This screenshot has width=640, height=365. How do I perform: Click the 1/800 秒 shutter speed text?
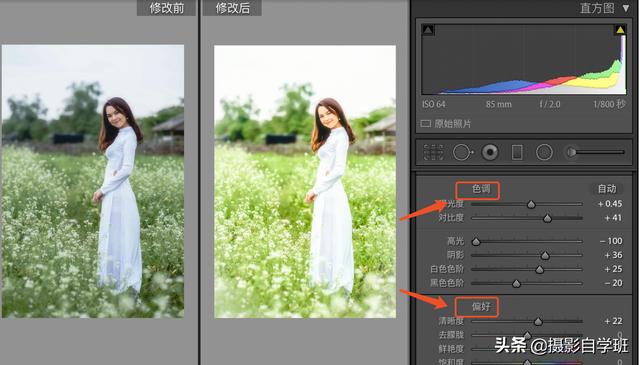[x=609, y=104]
